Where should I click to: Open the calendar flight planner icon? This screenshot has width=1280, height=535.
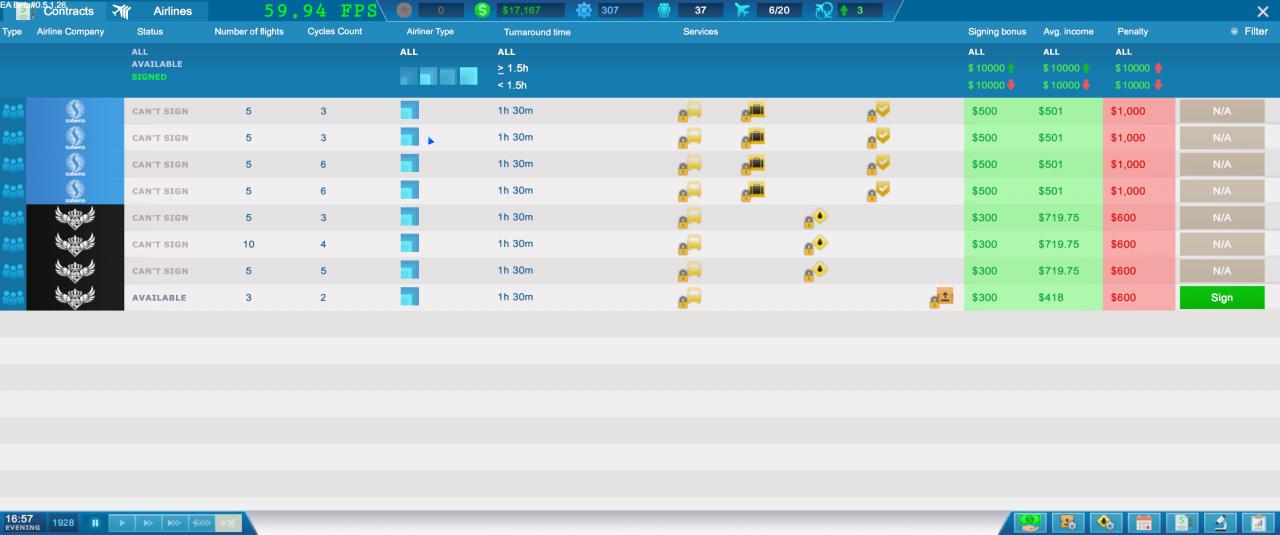point(1145,522)
